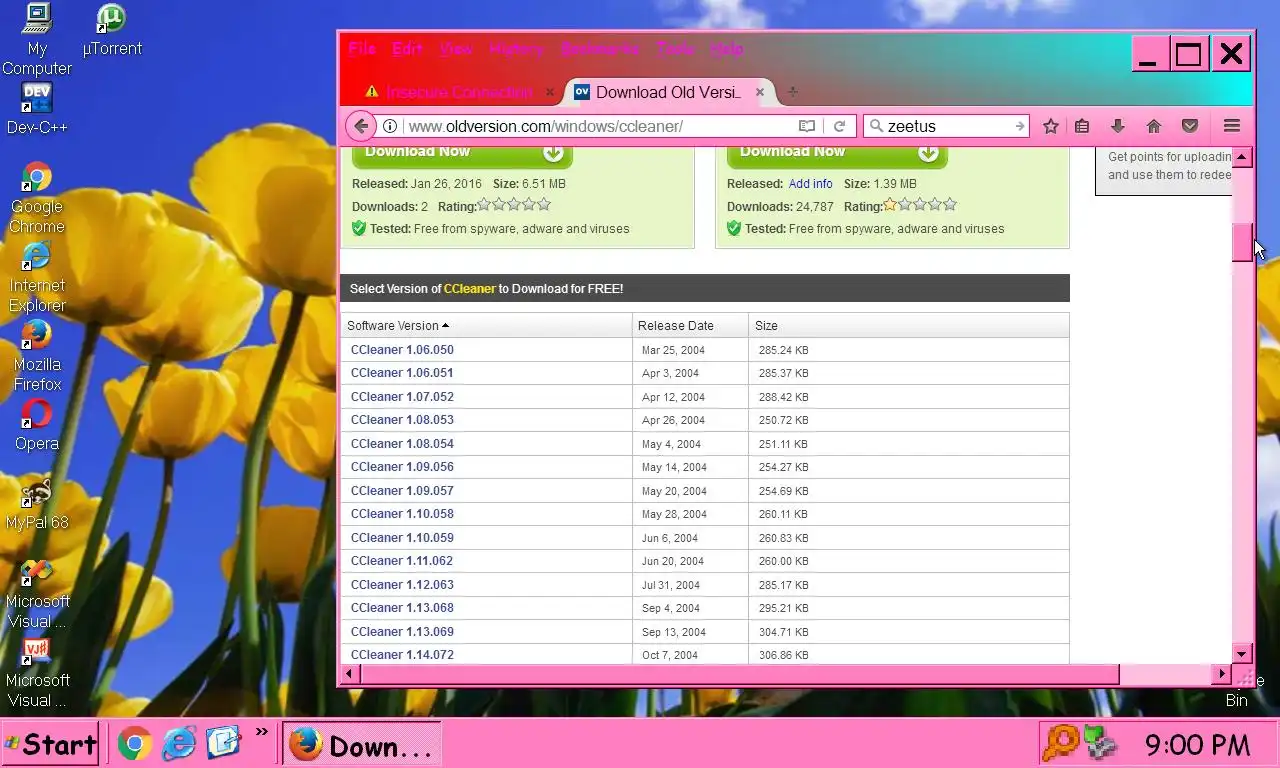Open site information icon in address bar

click(391, 126)
